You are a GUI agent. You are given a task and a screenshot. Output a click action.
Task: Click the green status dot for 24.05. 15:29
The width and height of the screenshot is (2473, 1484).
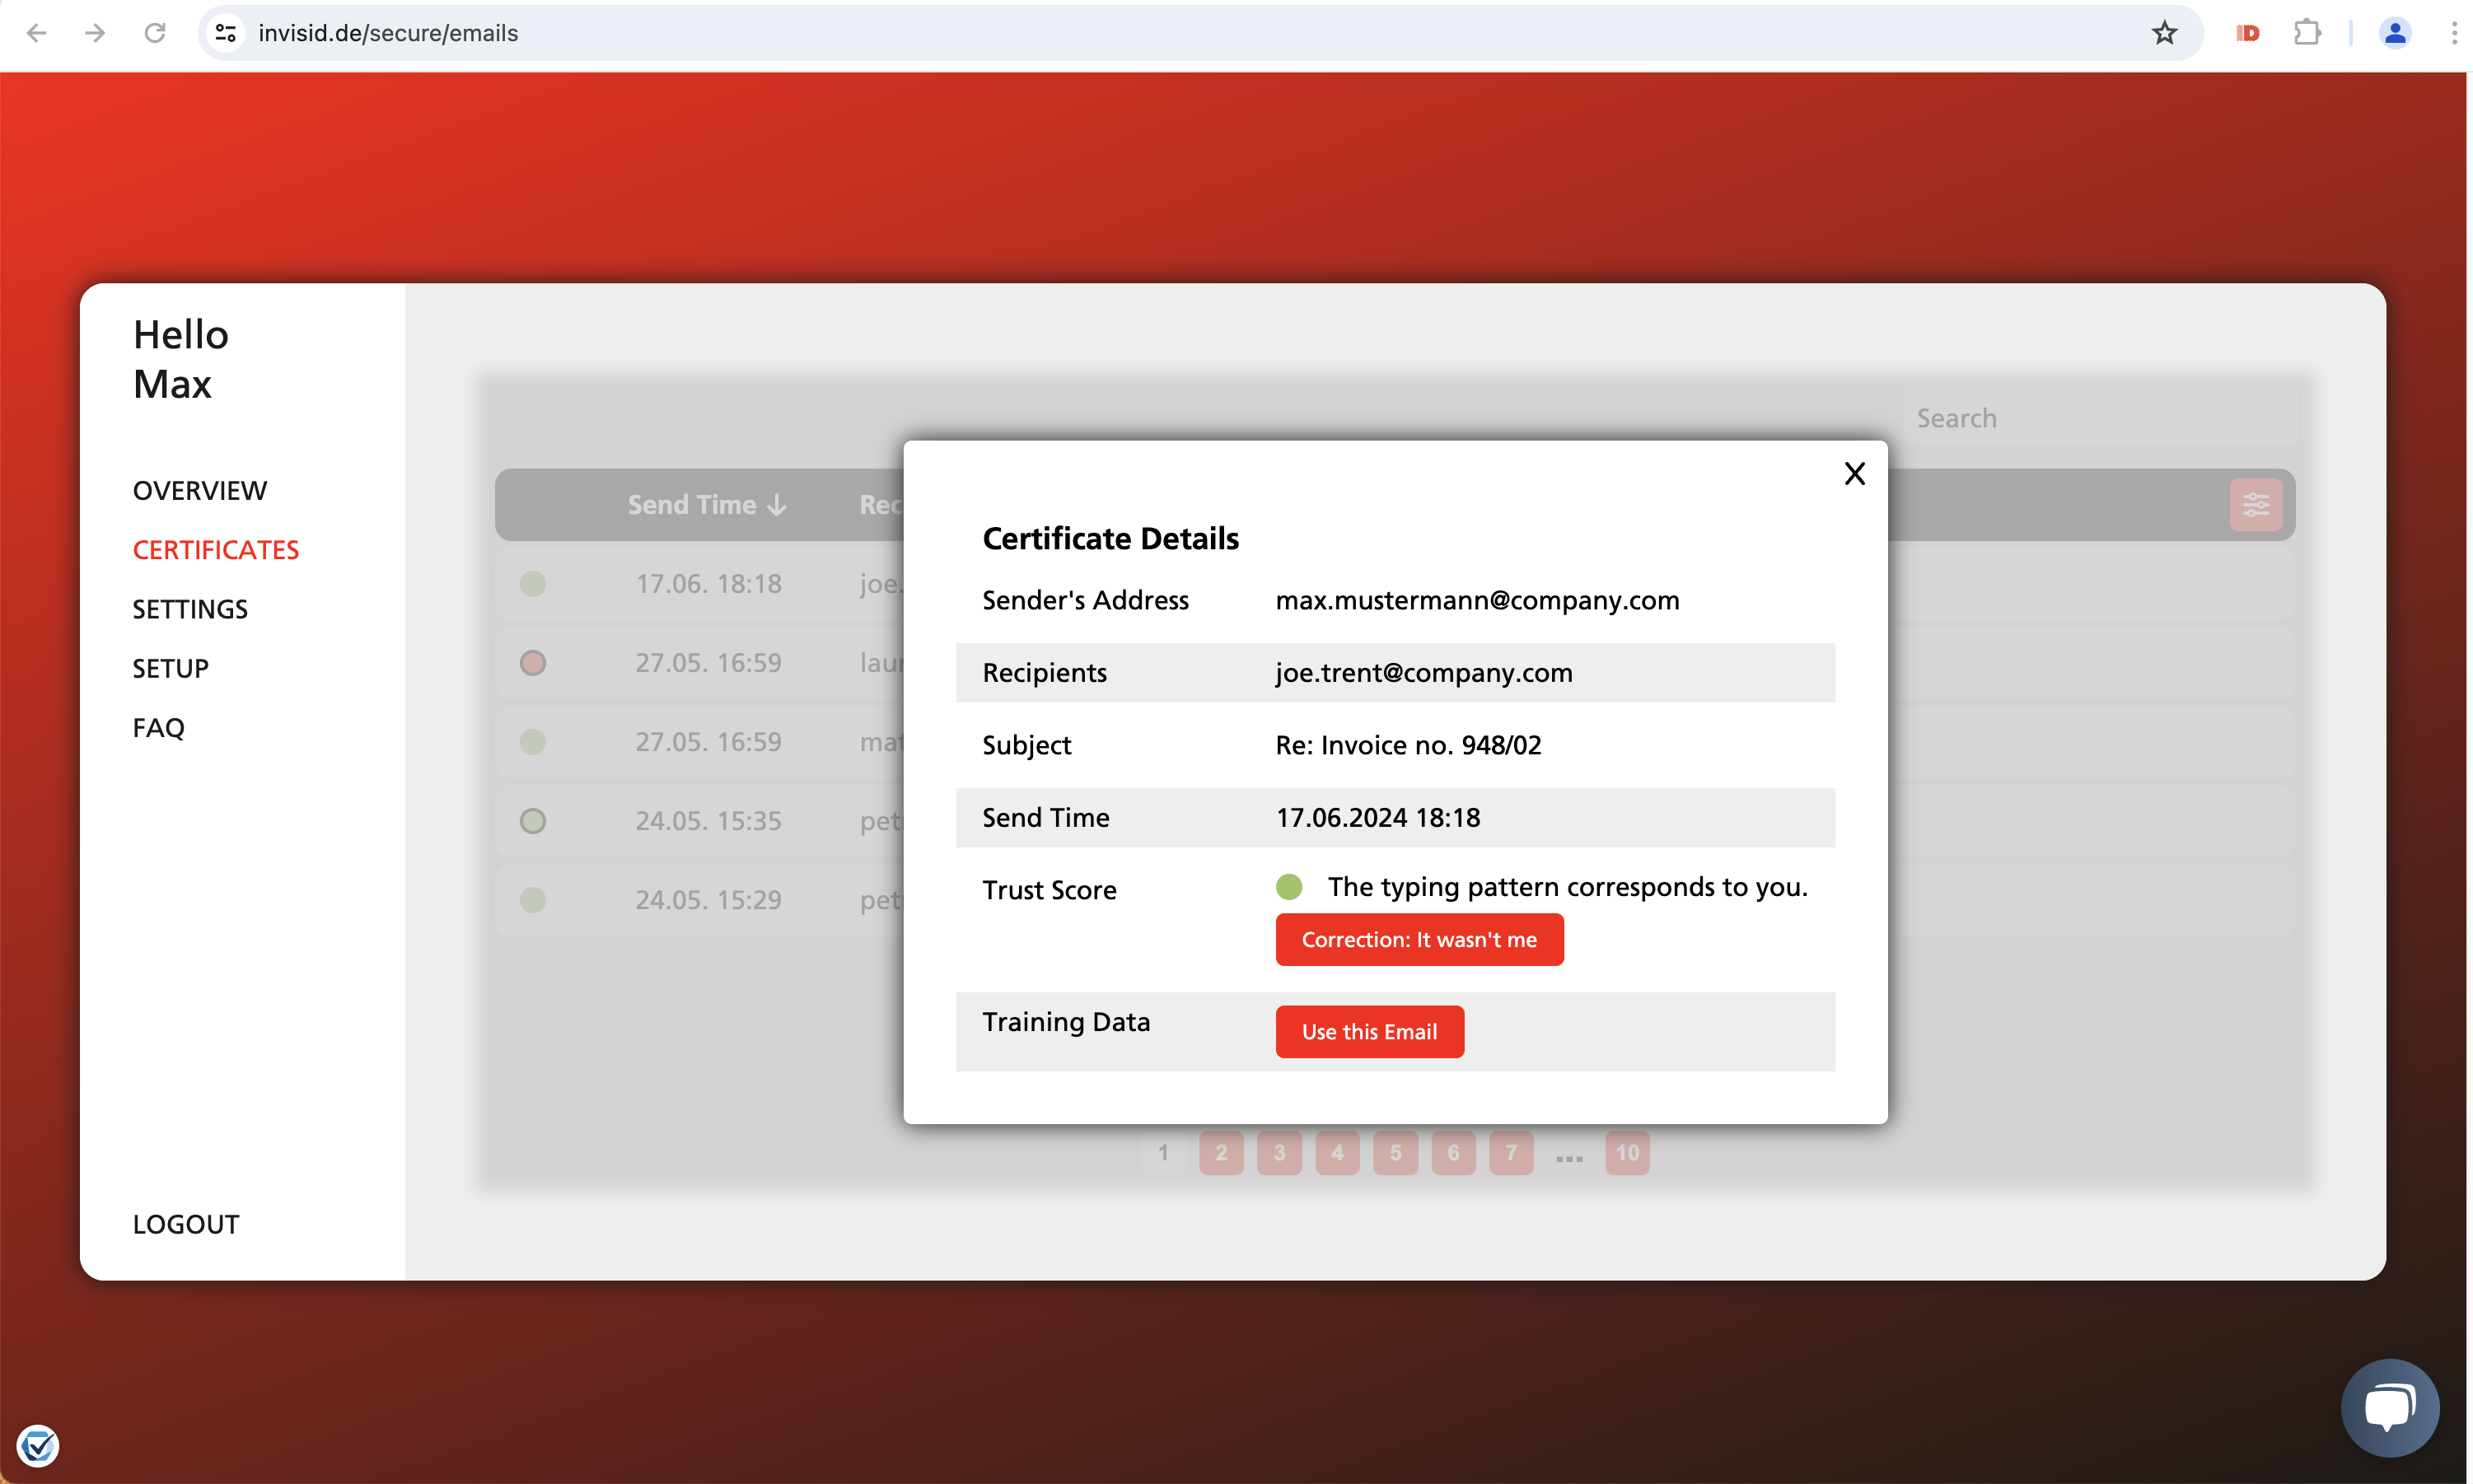(533, 900)
